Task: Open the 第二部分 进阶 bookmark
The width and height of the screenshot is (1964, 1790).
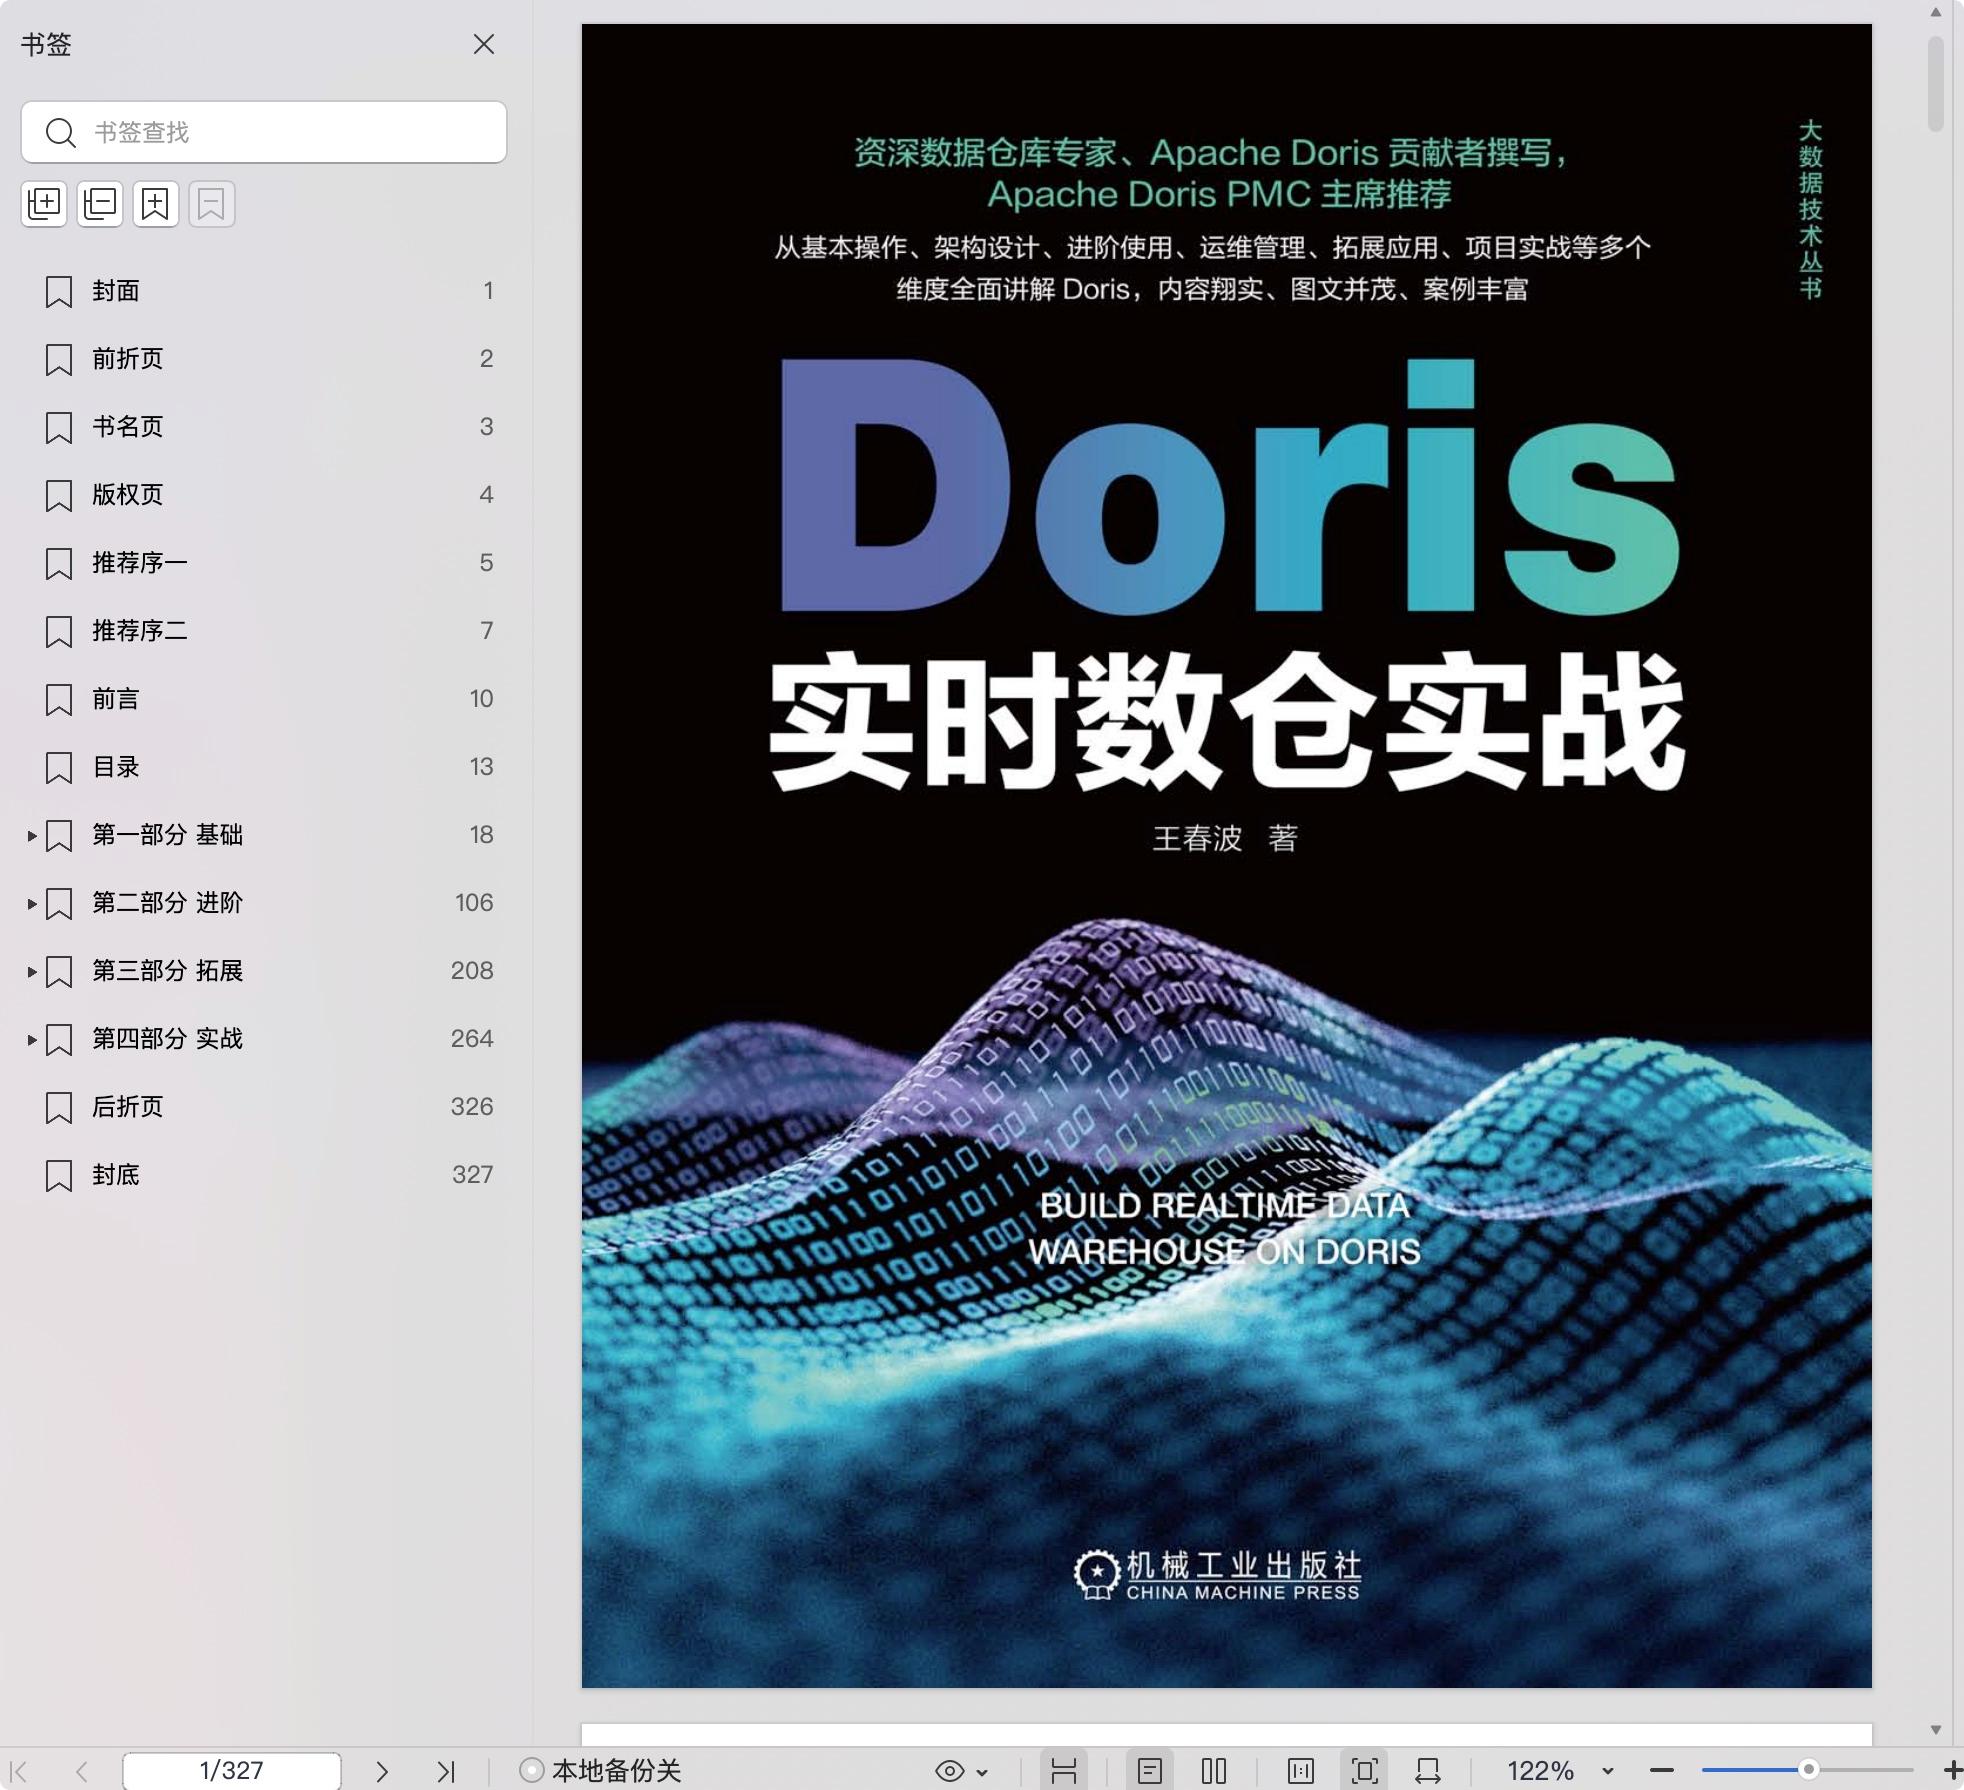Action: click(168, 903)
